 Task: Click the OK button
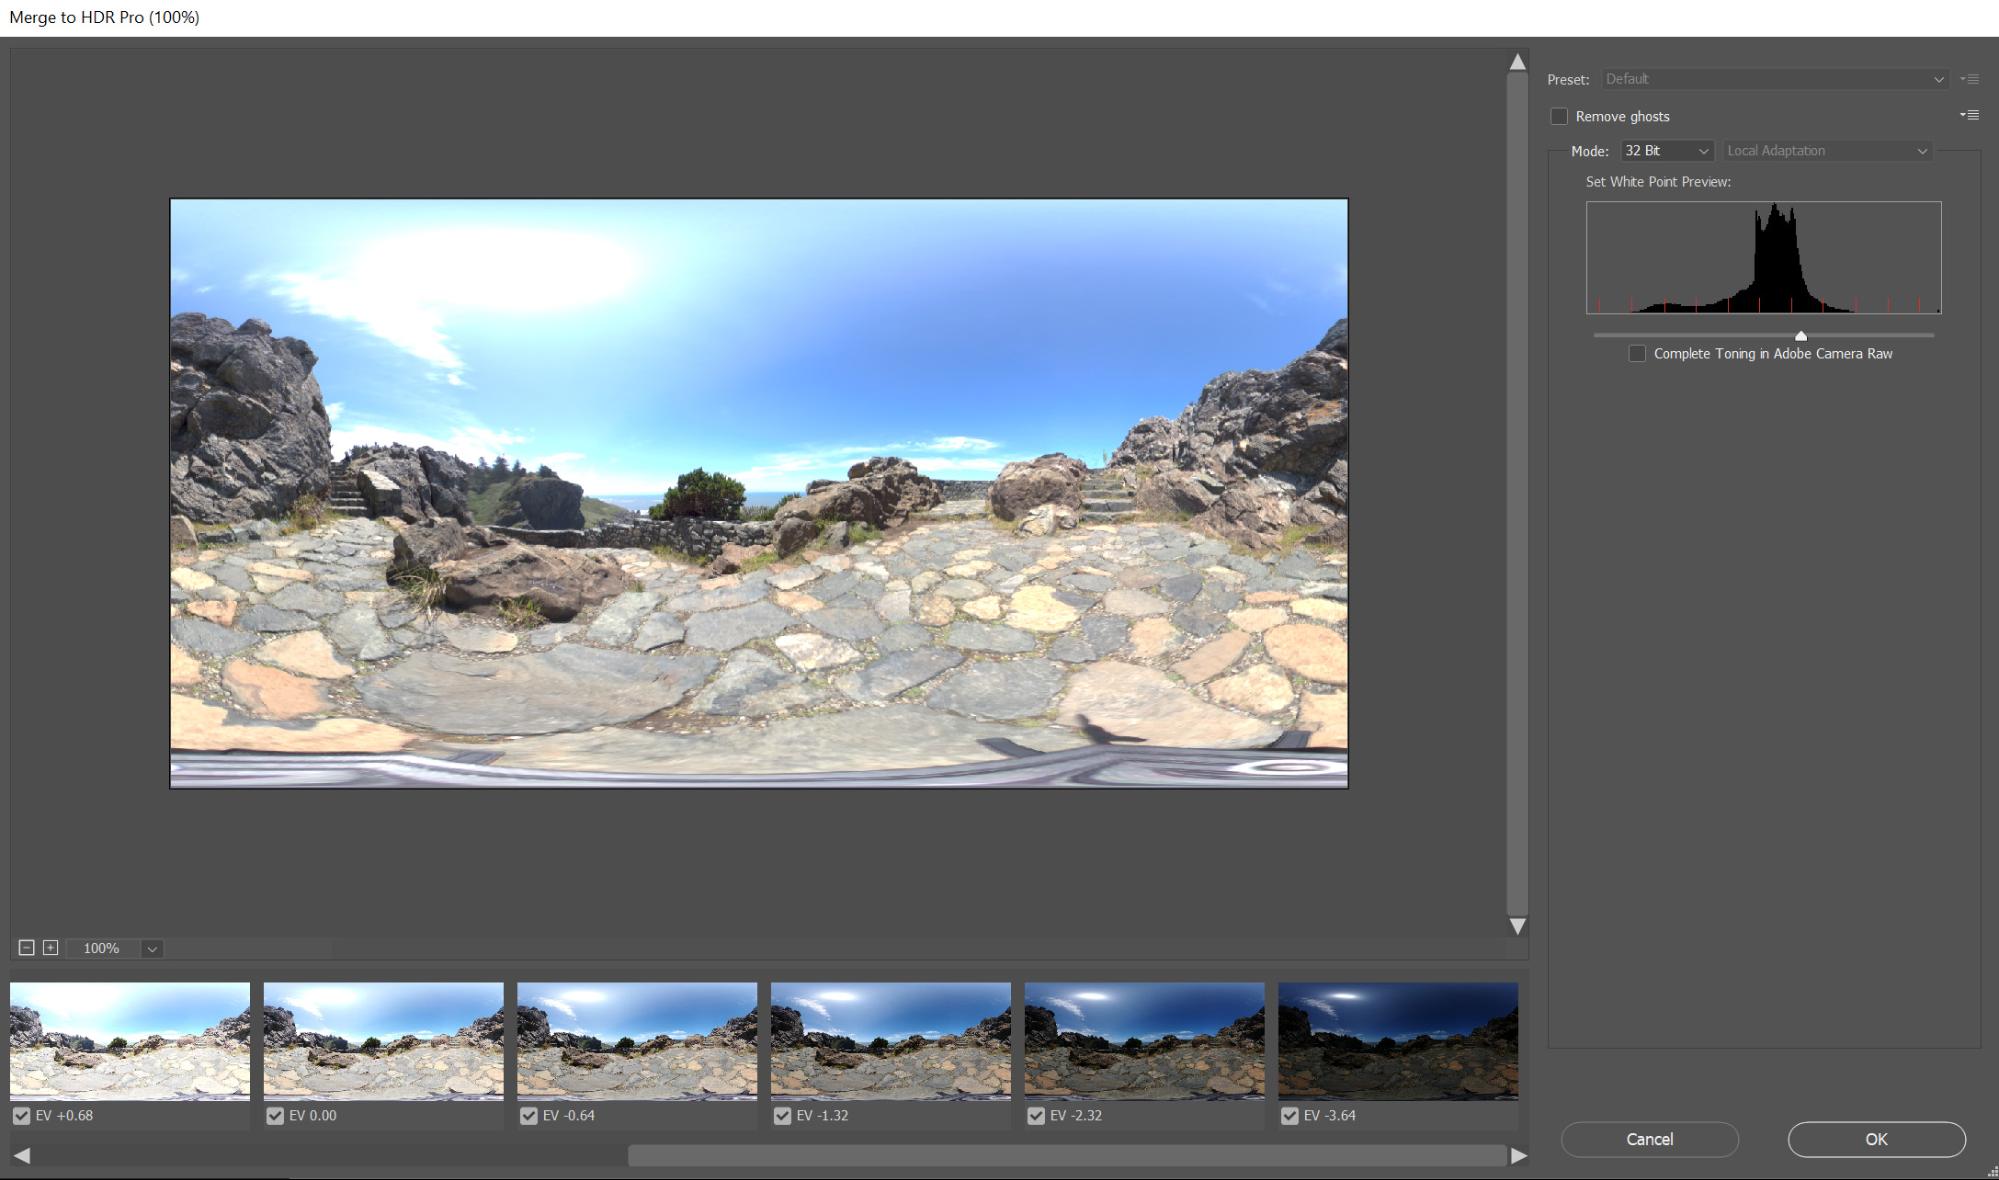(x=1875, y=1139)
